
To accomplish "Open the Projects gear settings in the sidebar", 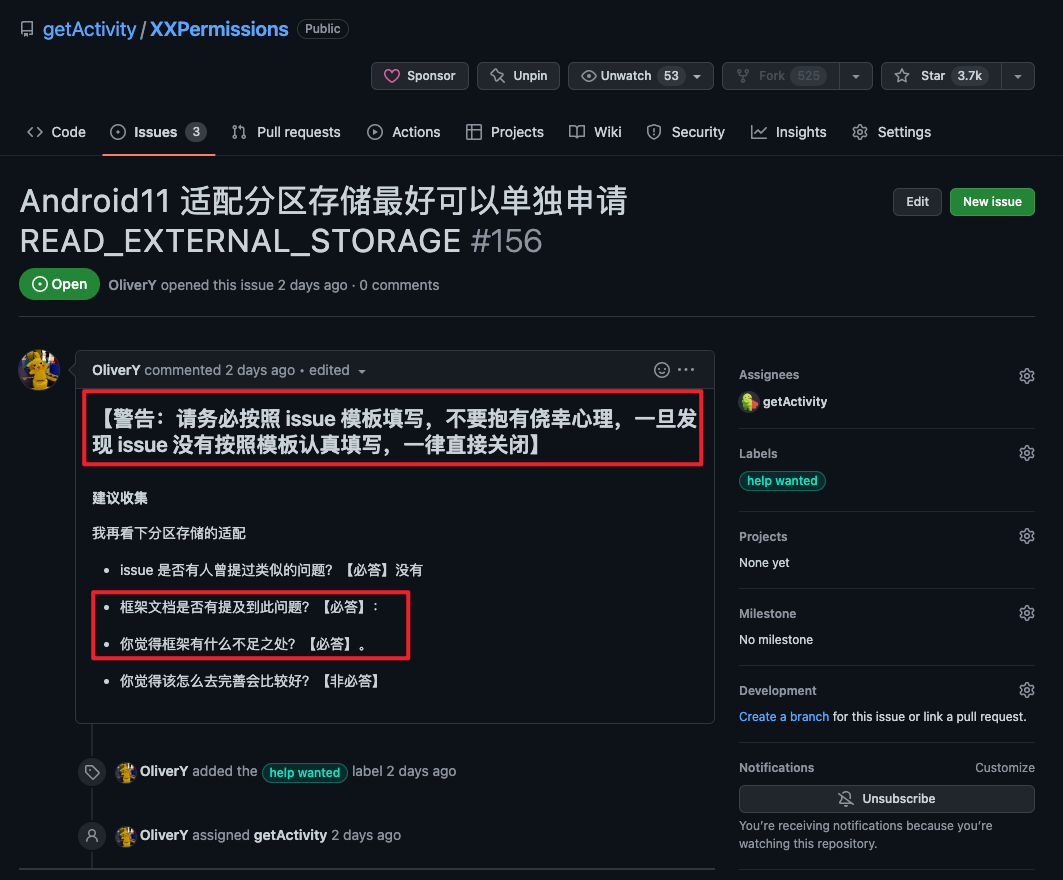I will point(1026,536).
